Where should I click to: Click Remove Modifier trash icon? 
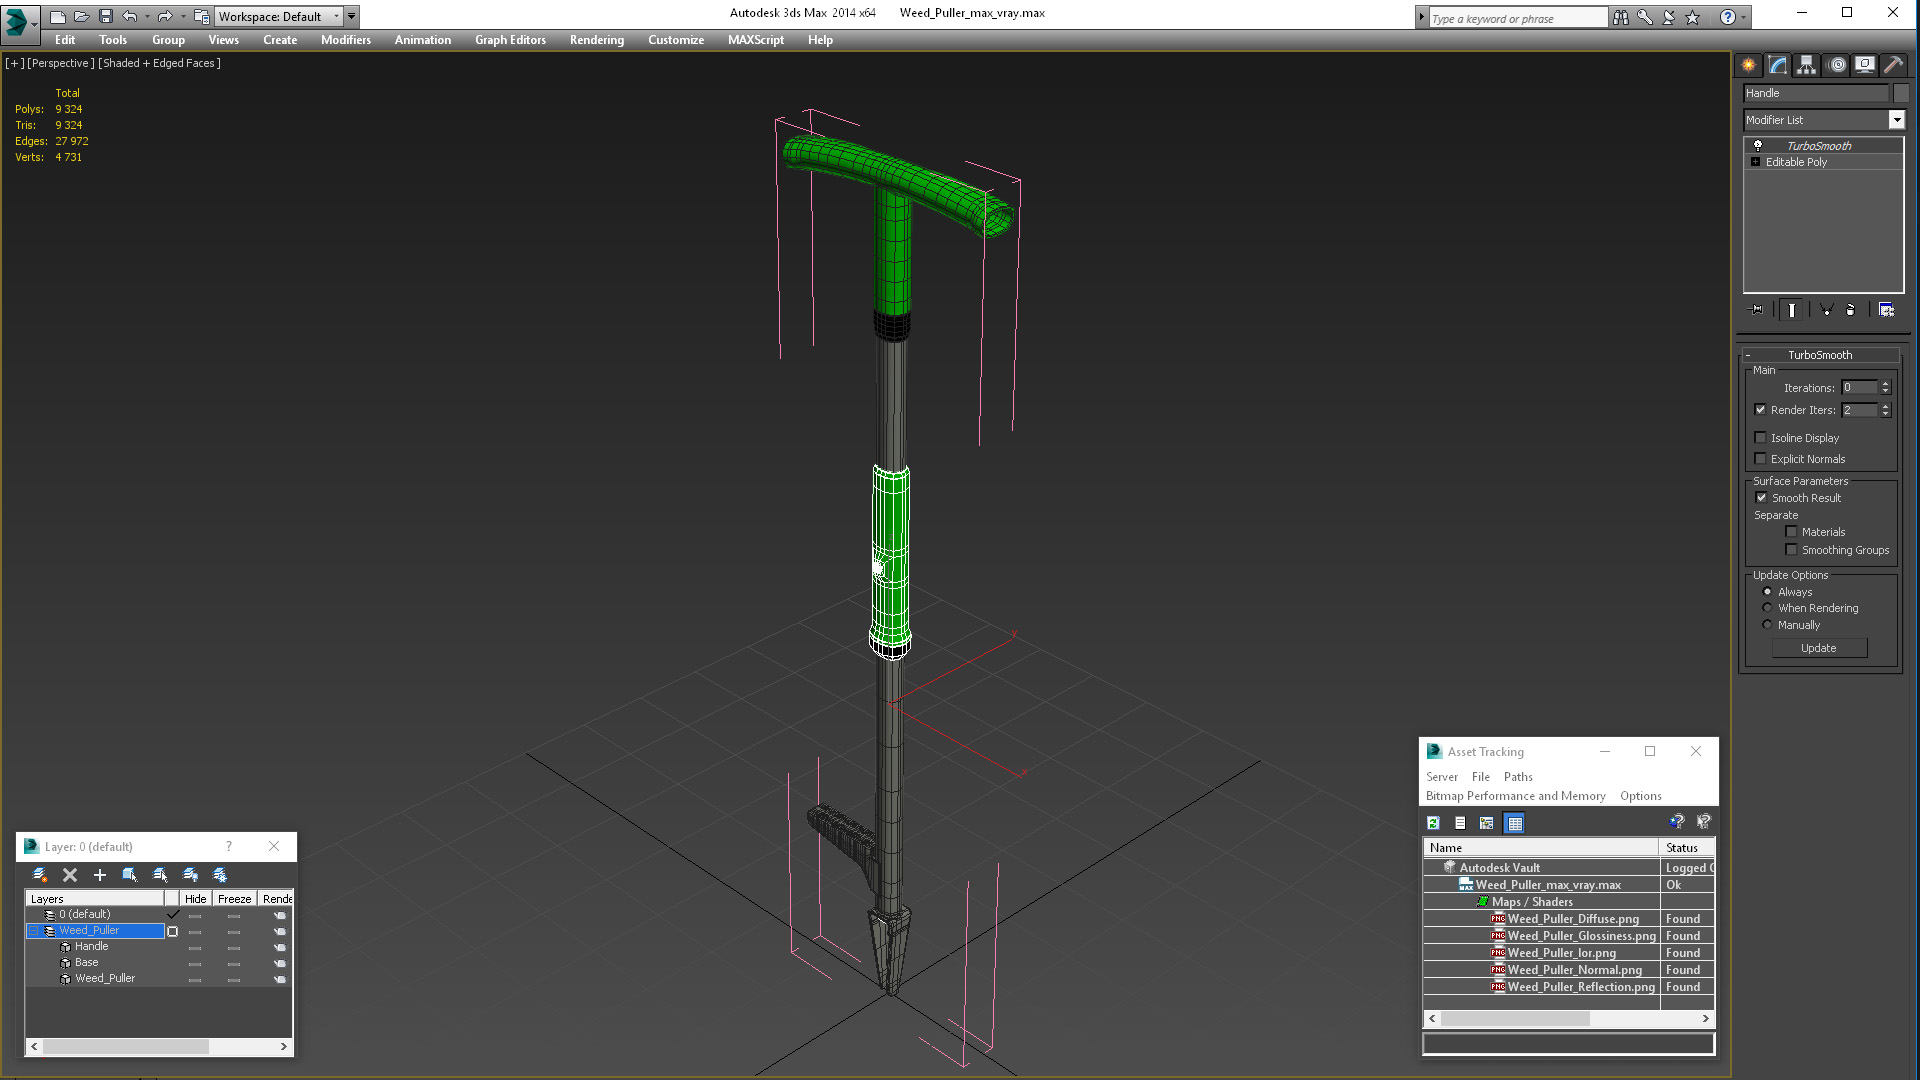pos(1850,310)
